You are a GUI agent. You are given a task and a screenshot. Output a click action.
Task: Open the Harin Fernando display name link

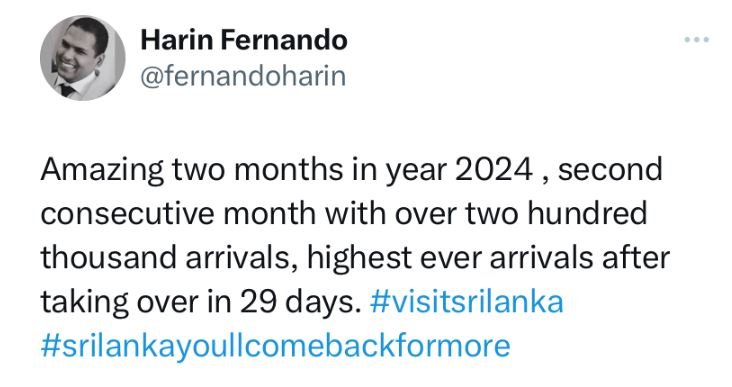tap(244, 40)
